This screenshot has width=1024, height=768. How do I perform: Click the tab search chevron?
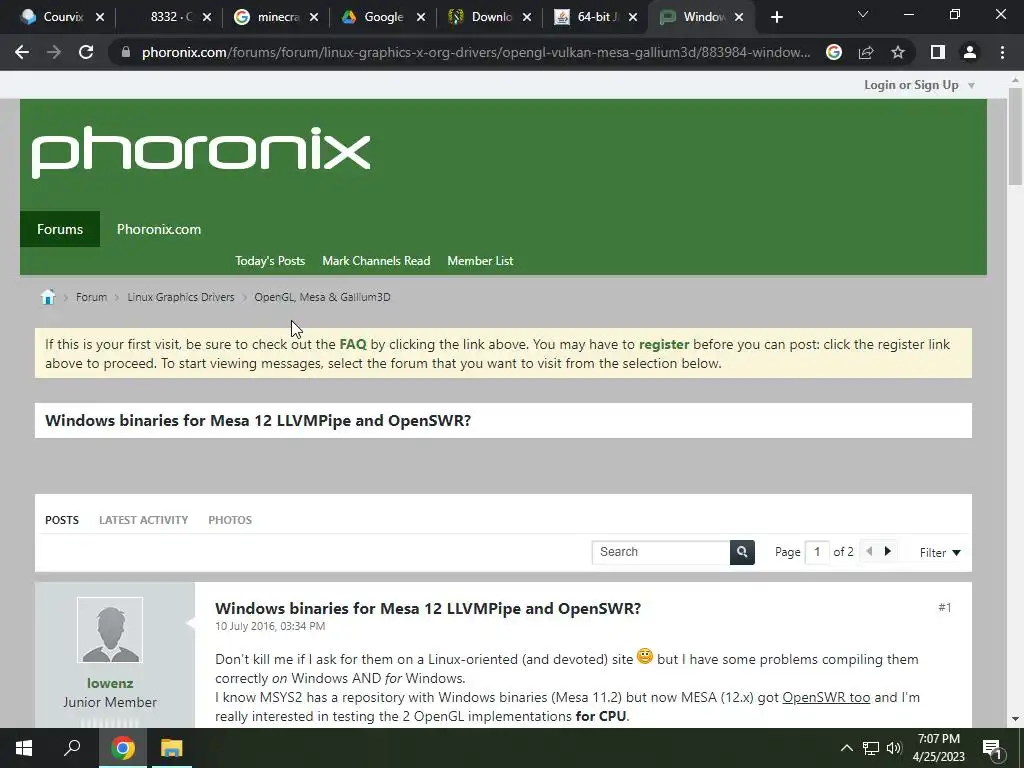click(x=863, y=14)
